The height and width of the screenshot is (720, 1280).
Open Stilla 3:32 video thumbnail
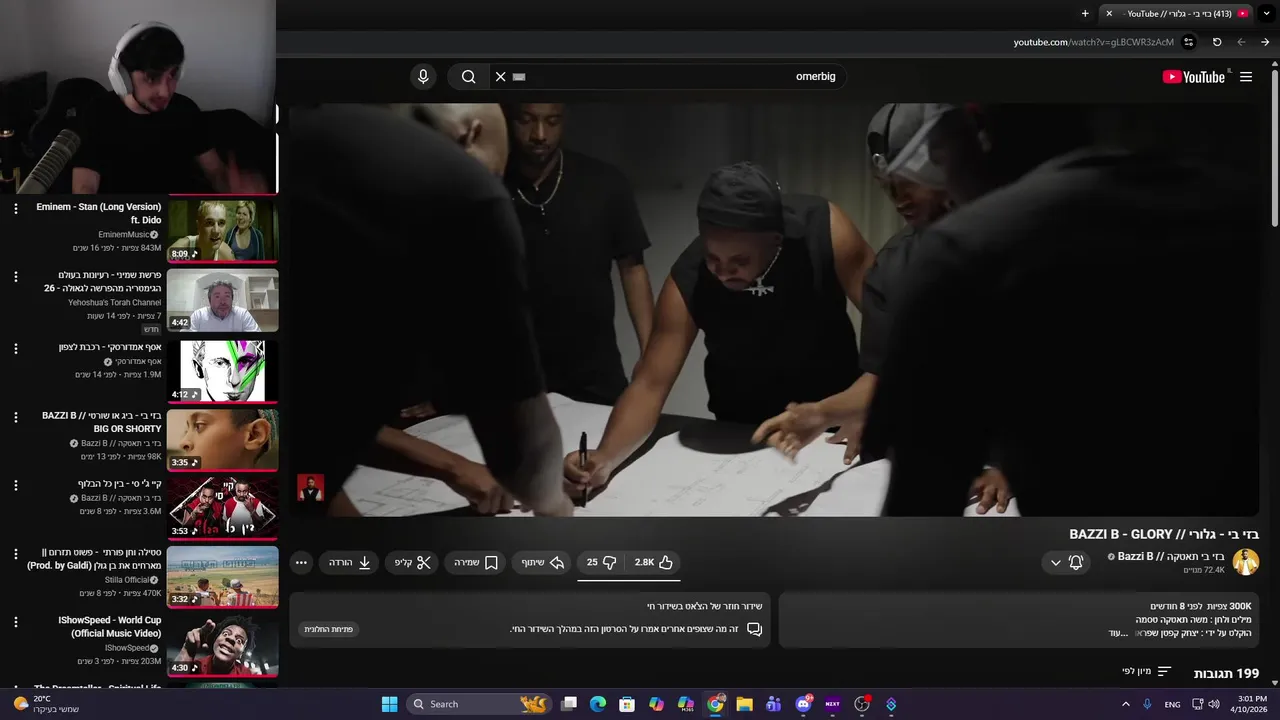(x=222, y=576)
